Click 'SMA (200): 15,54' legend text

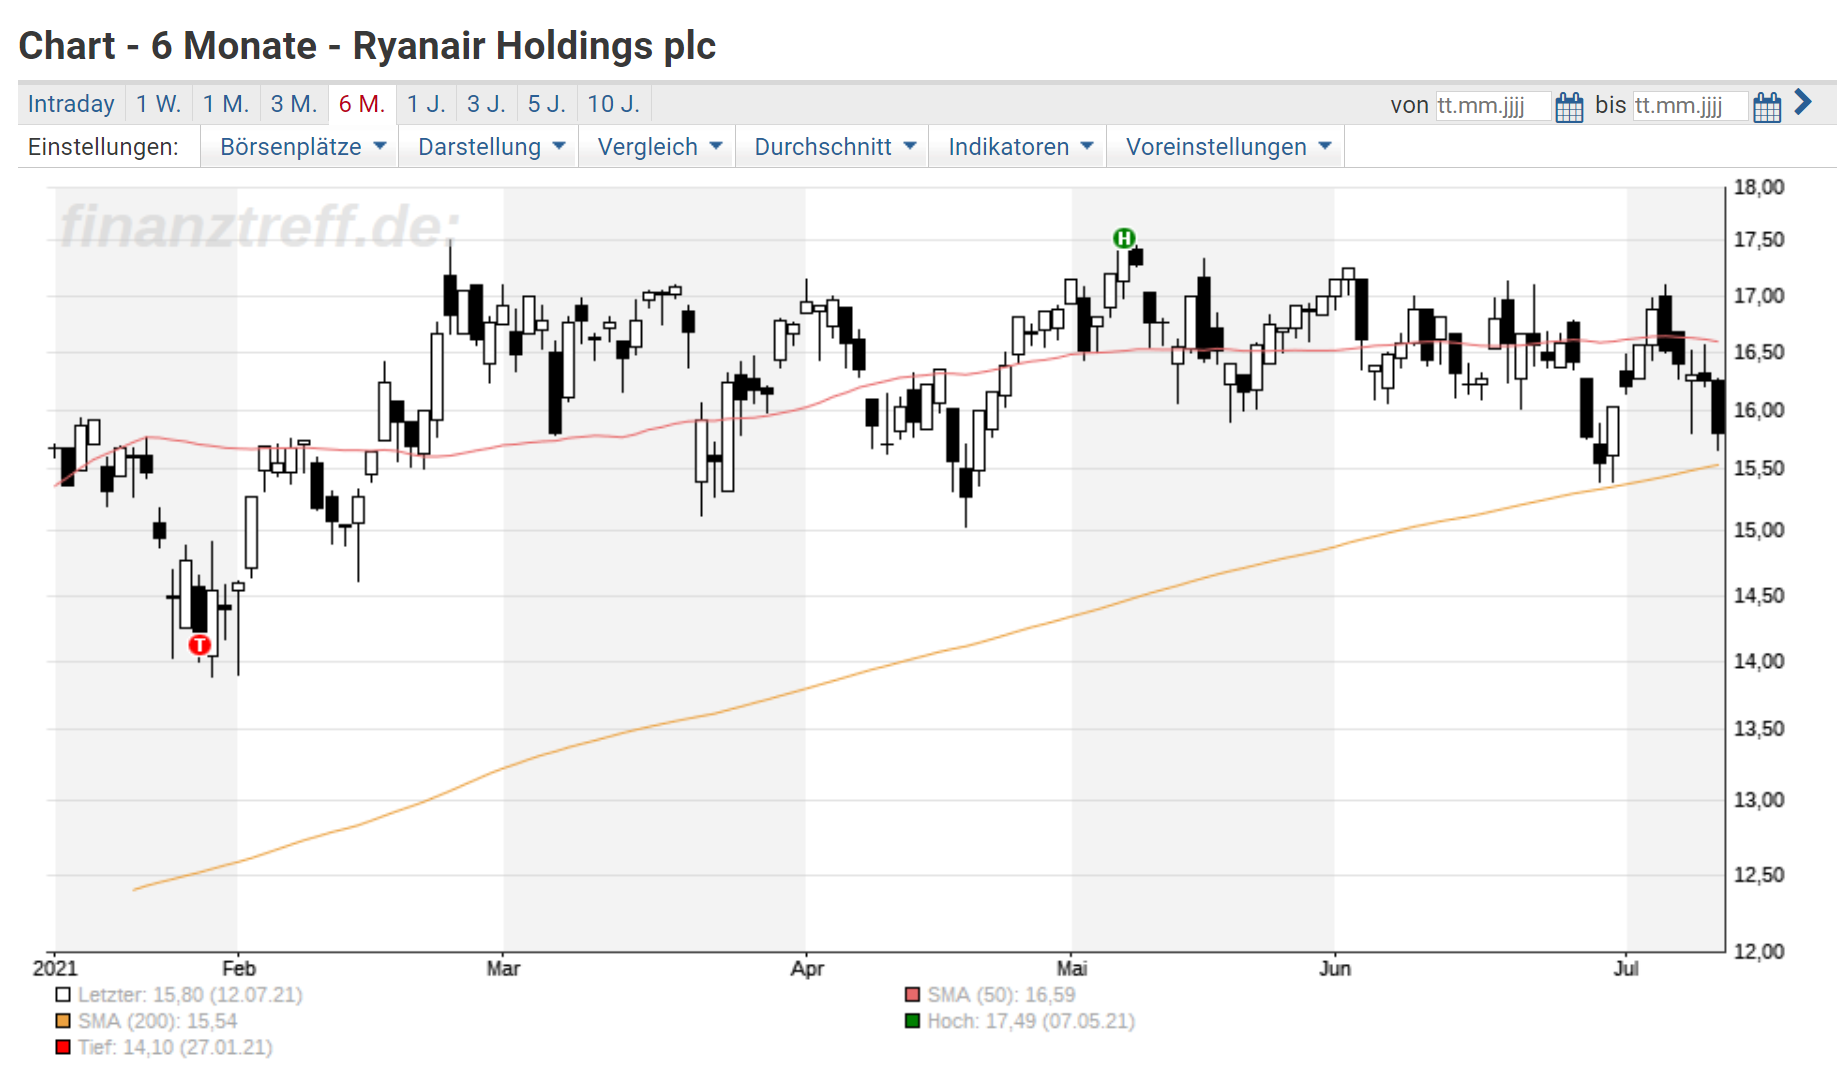[158, 1021]
